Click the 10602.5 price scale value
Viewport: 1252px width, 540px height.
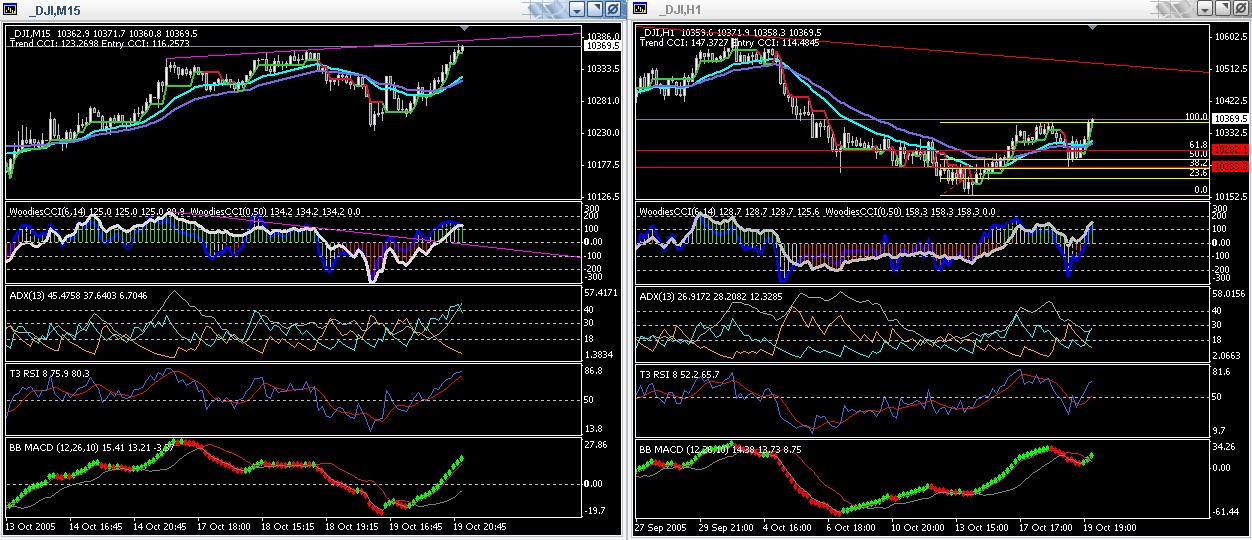pos(1231,37)
